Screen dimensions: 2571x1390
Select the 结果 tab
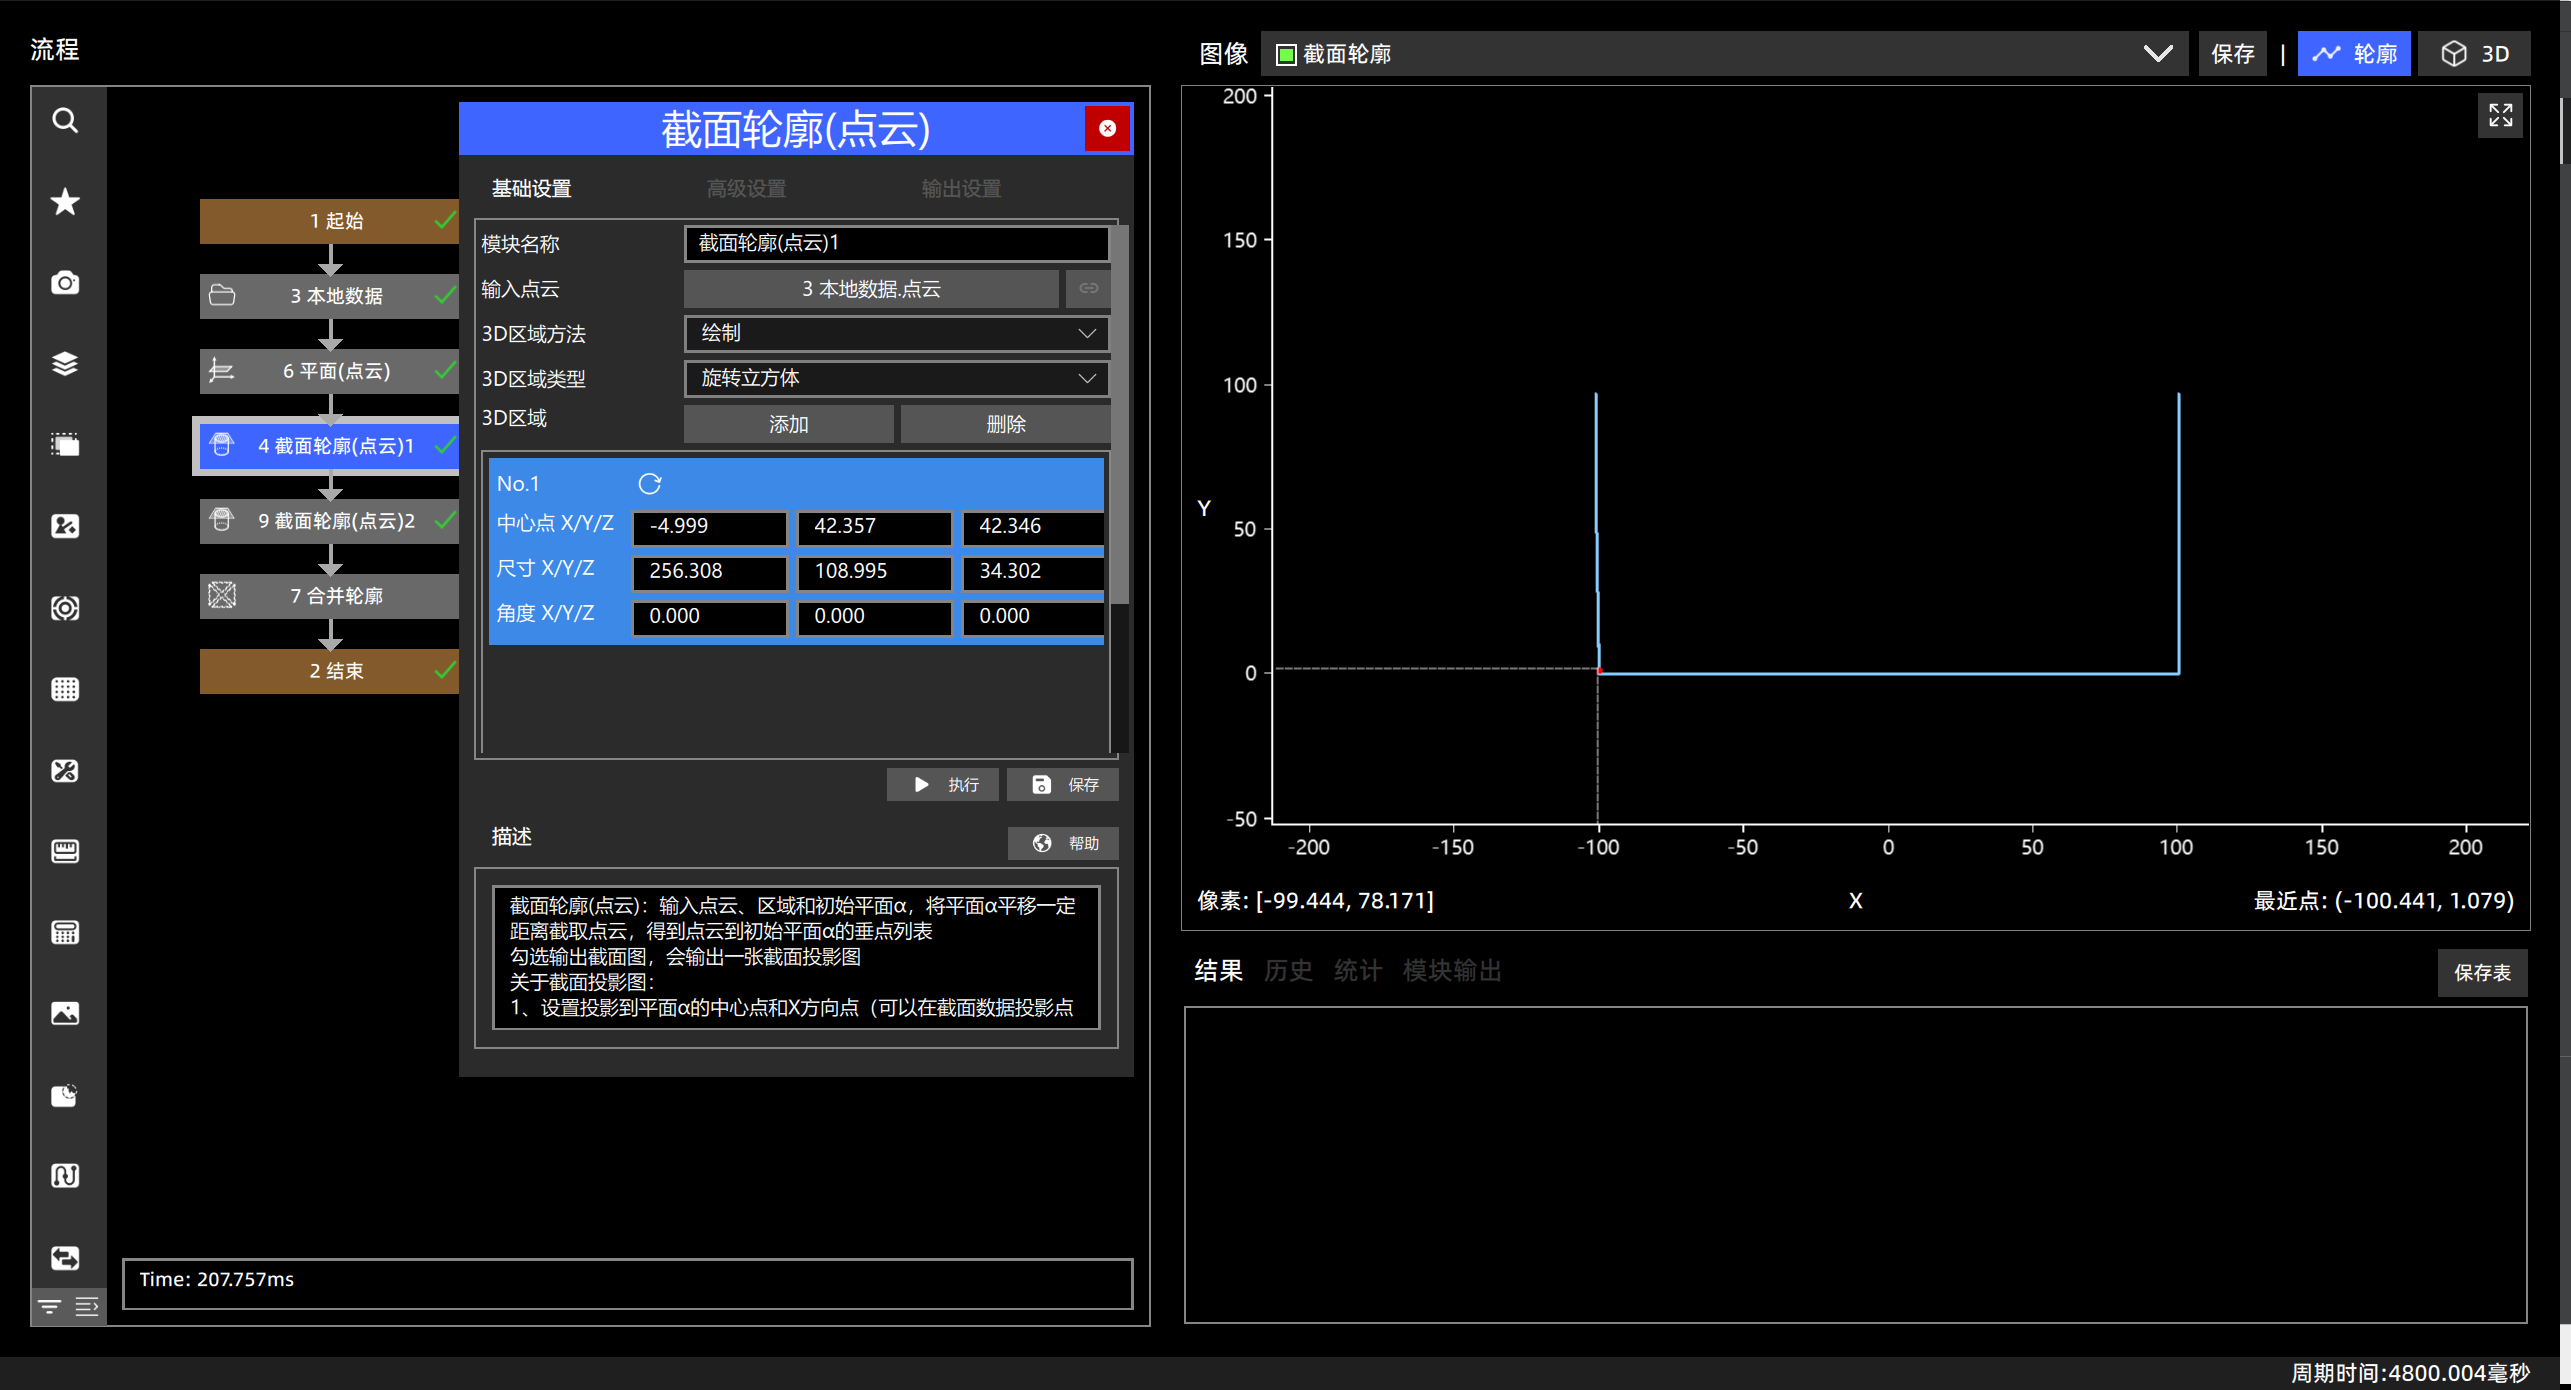click(x=1218, y=971)
